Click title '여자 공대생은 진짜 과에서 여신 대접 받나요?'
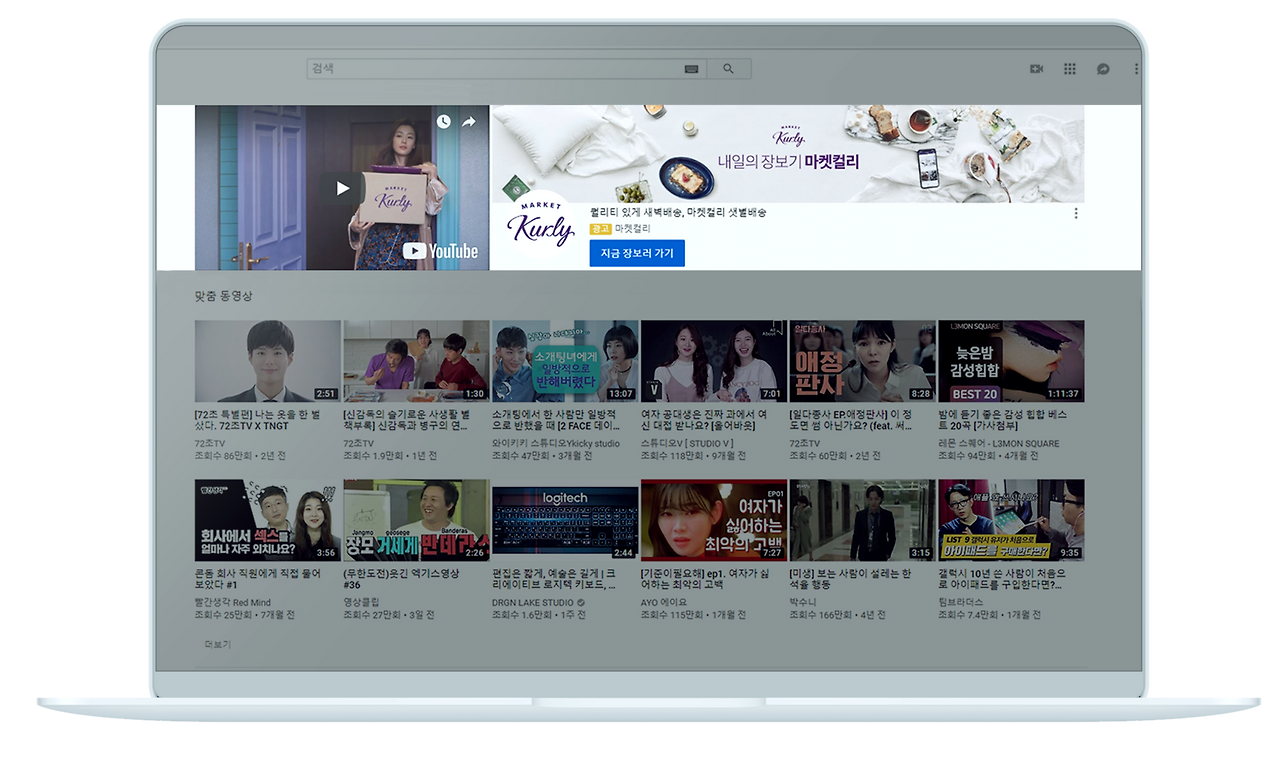This screenshot has height=766, width=1280. [x=705, y=419]
